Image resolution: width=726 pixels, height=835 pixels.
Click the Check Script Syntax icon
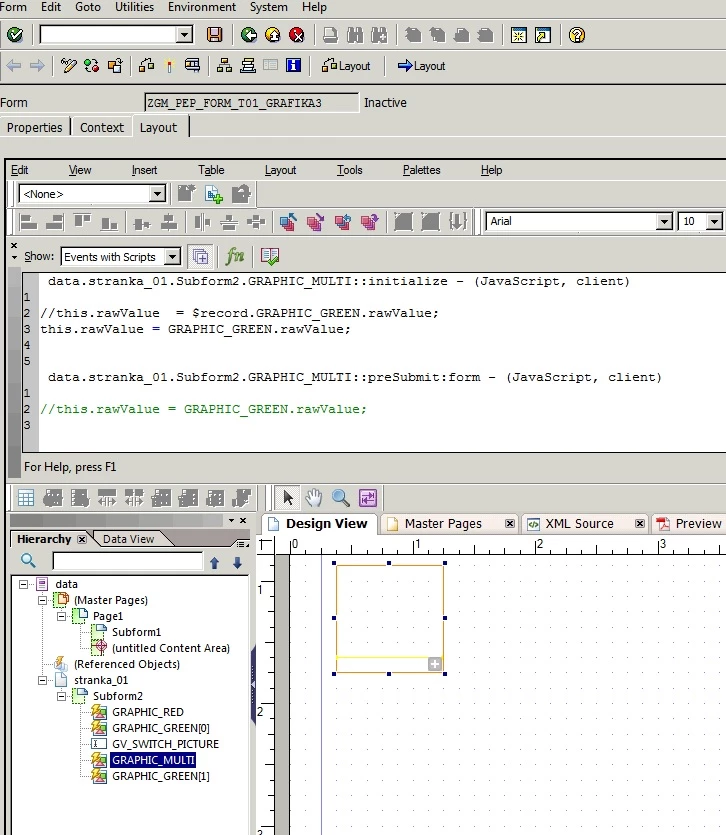[x=270, y=256]
